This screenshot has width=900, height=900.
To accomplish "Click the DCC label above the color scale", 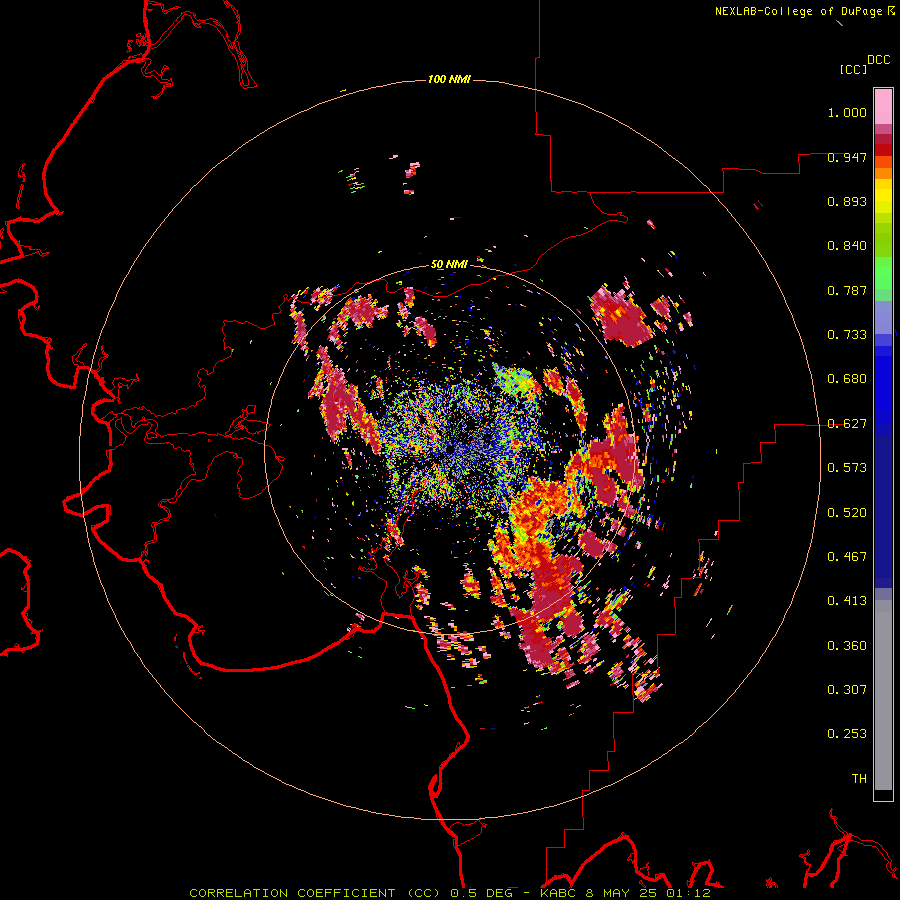I will tap(879, 60).
